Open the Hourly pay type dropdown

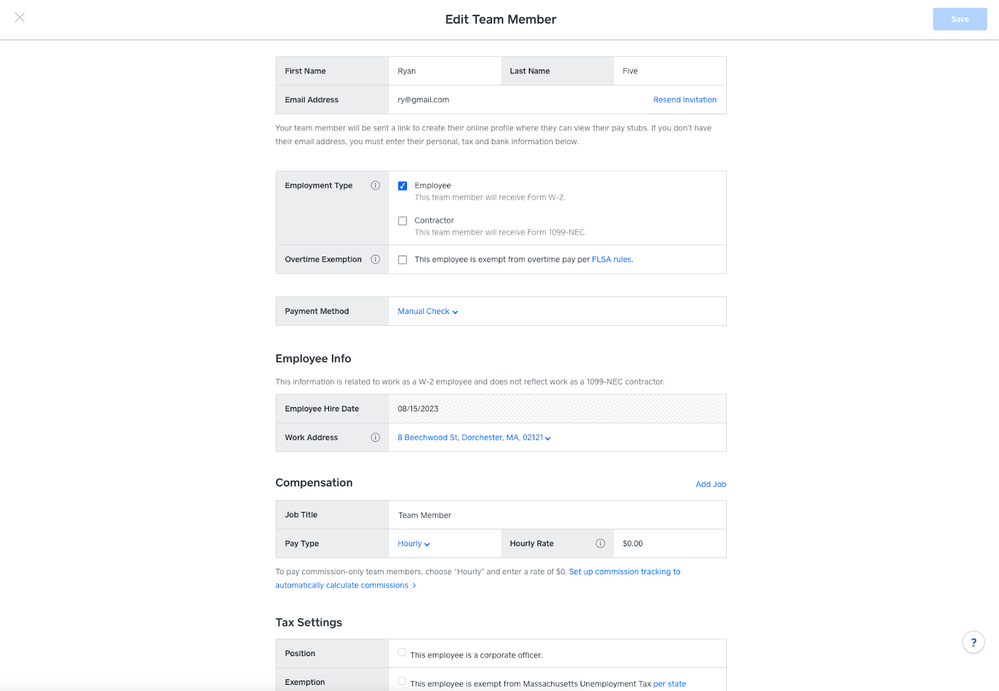tap(414, 544)
